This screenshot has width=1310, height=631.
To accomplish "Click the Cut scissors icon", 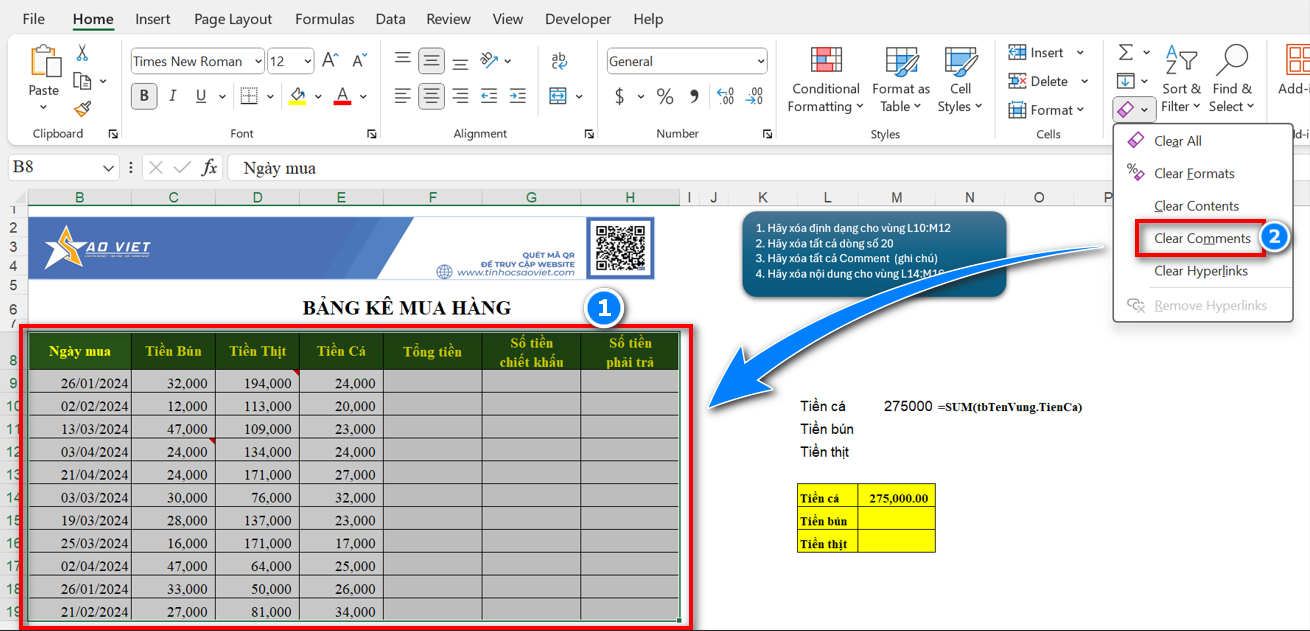I will pyautogui.click(x=83, y=53).
